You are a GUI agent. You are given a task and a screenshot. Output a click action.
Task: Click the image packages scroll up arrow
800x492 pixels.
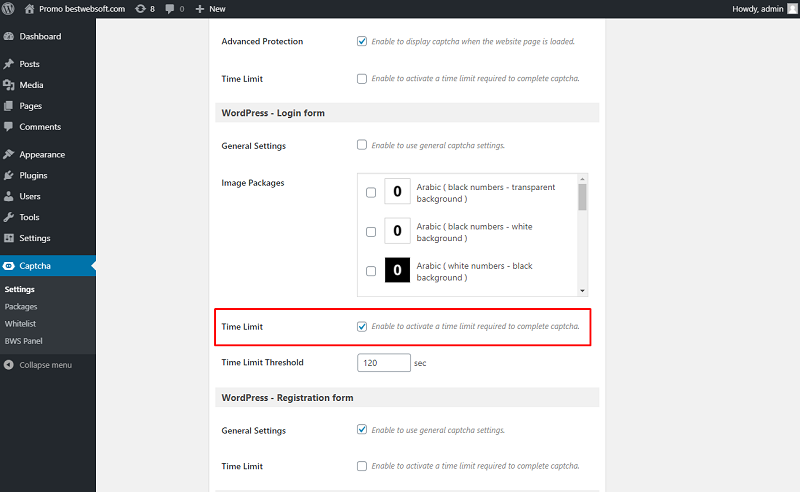582,179
